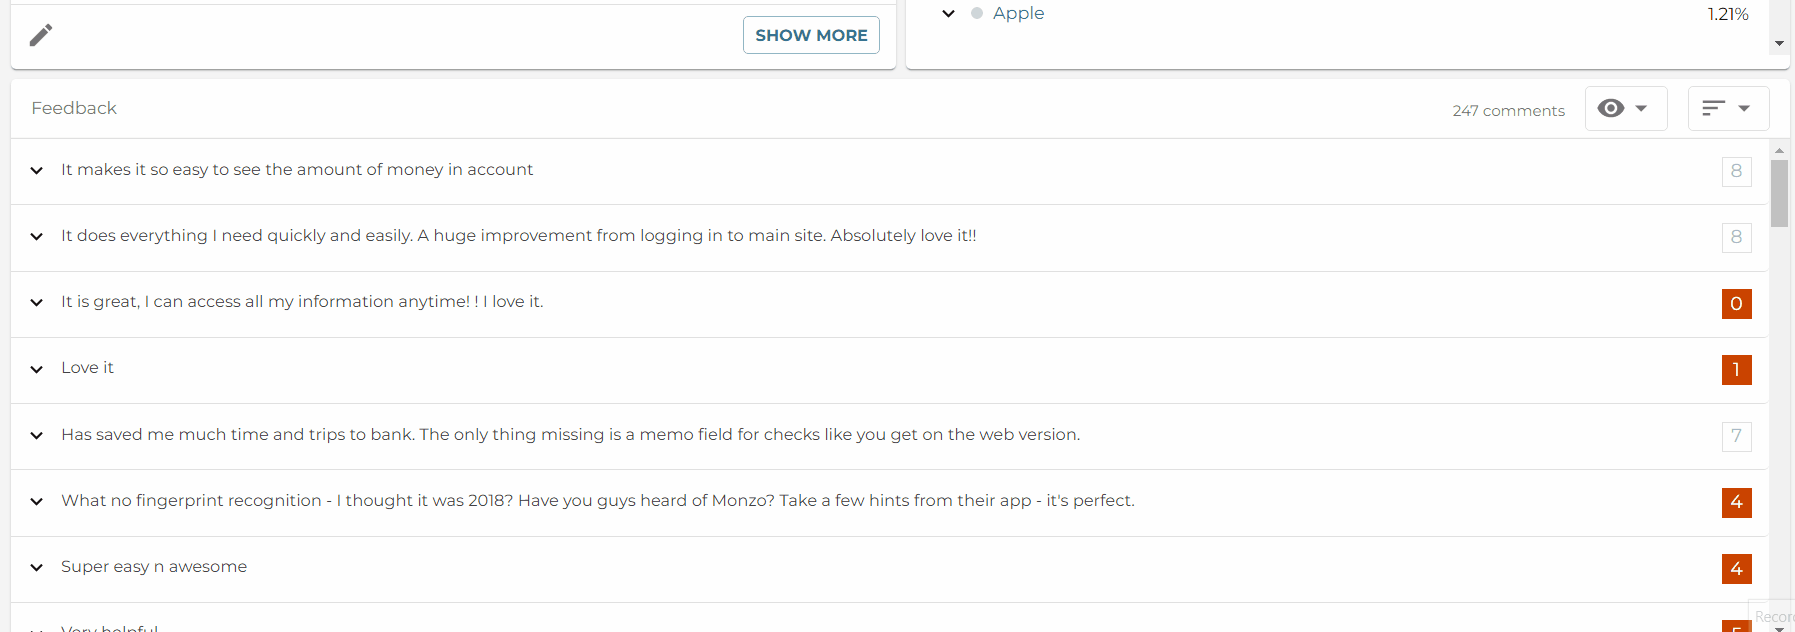The height and width of the screenshot is (632, 1795).
Task: Click score 7 badge on bank comment
Action: click(1736, 436)
